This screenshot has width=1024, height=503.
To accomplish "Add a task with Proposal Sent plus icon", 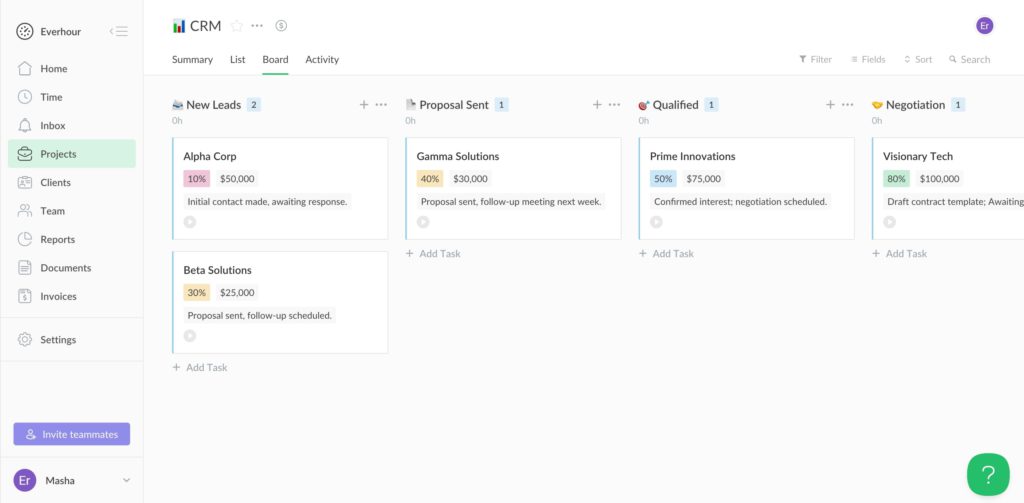I will [597, 105].
